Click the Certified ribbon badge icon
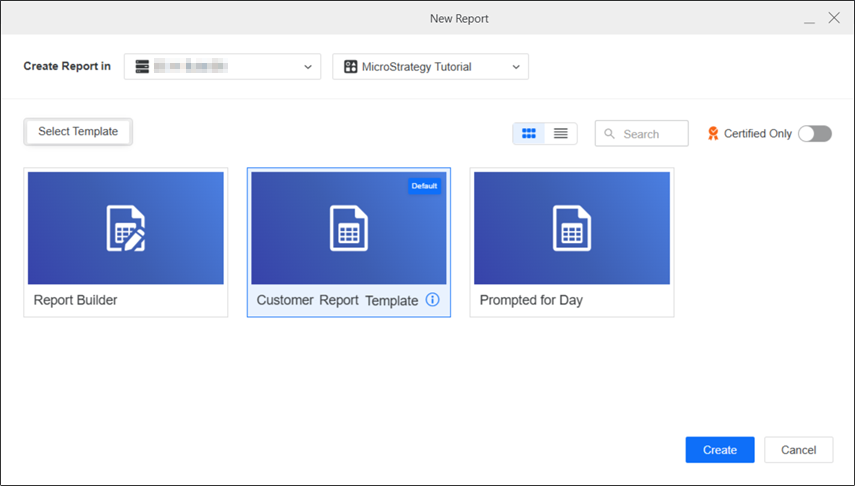 [713, 134]
